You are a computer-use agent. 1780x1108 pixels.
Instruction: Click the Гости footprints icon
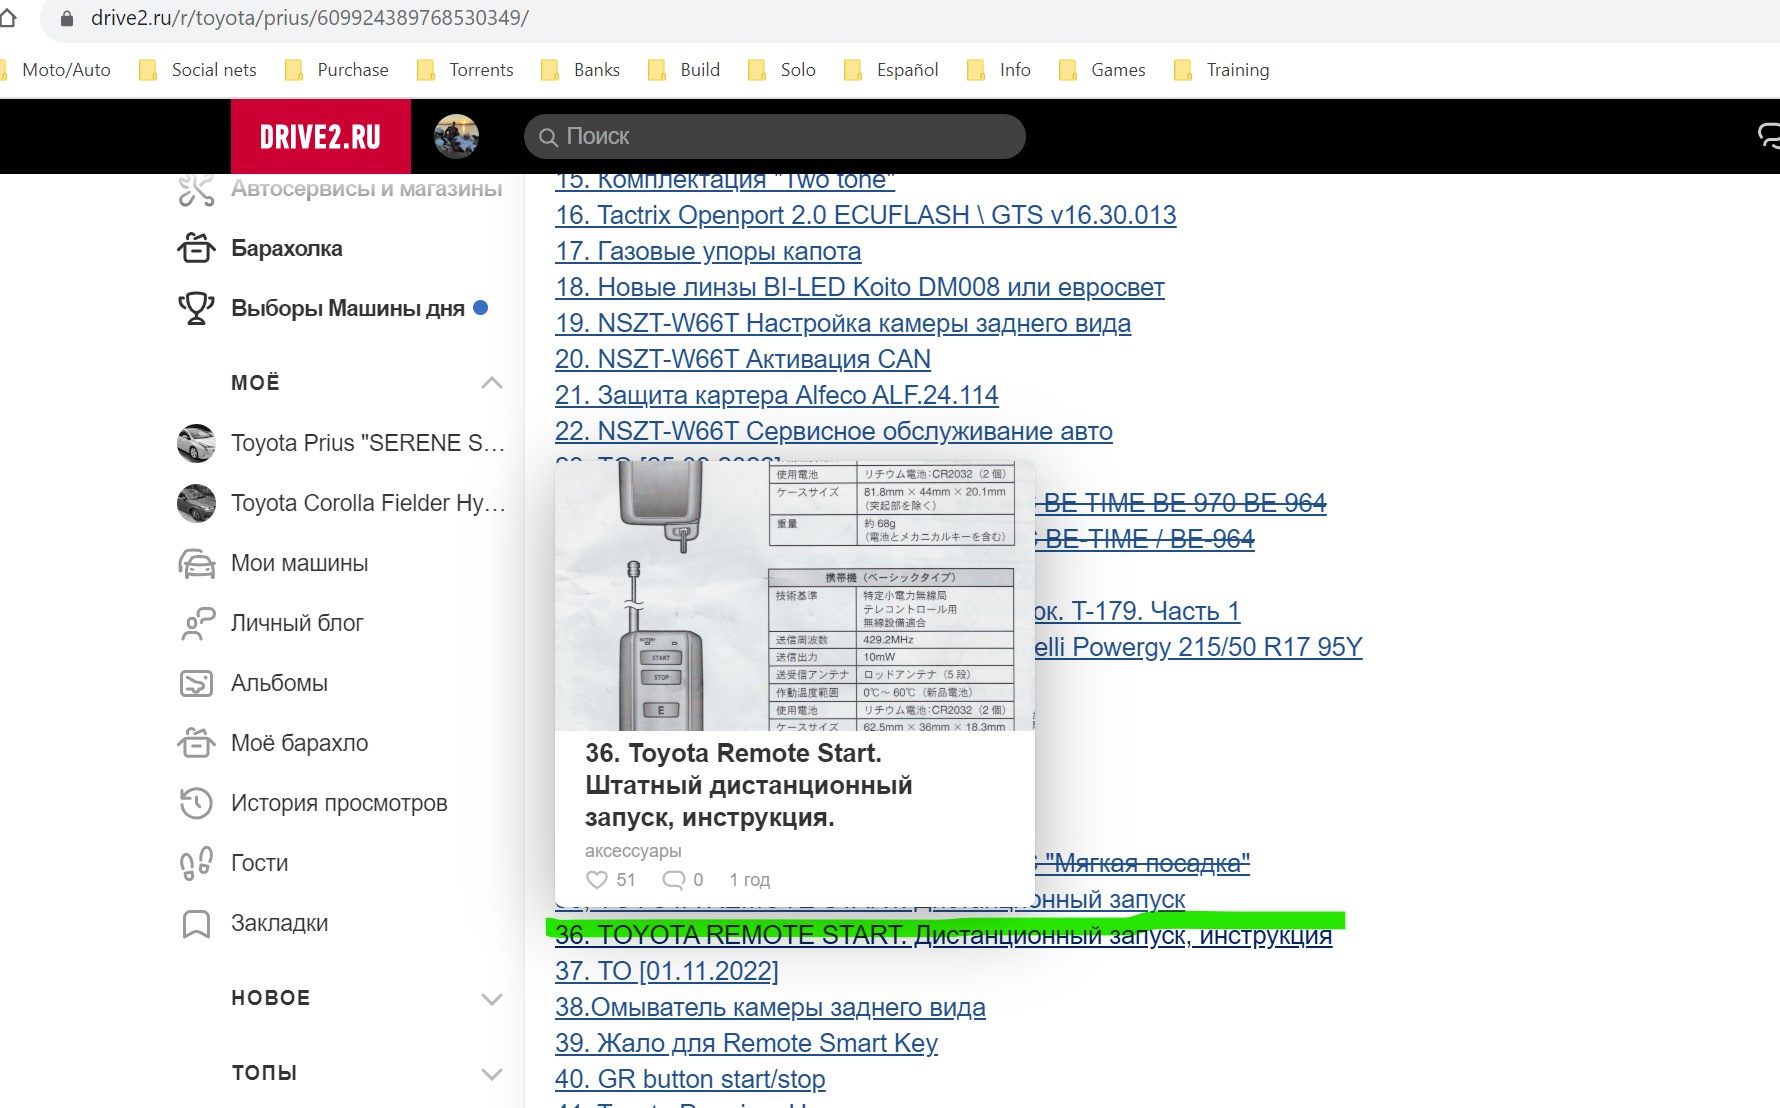196,864
